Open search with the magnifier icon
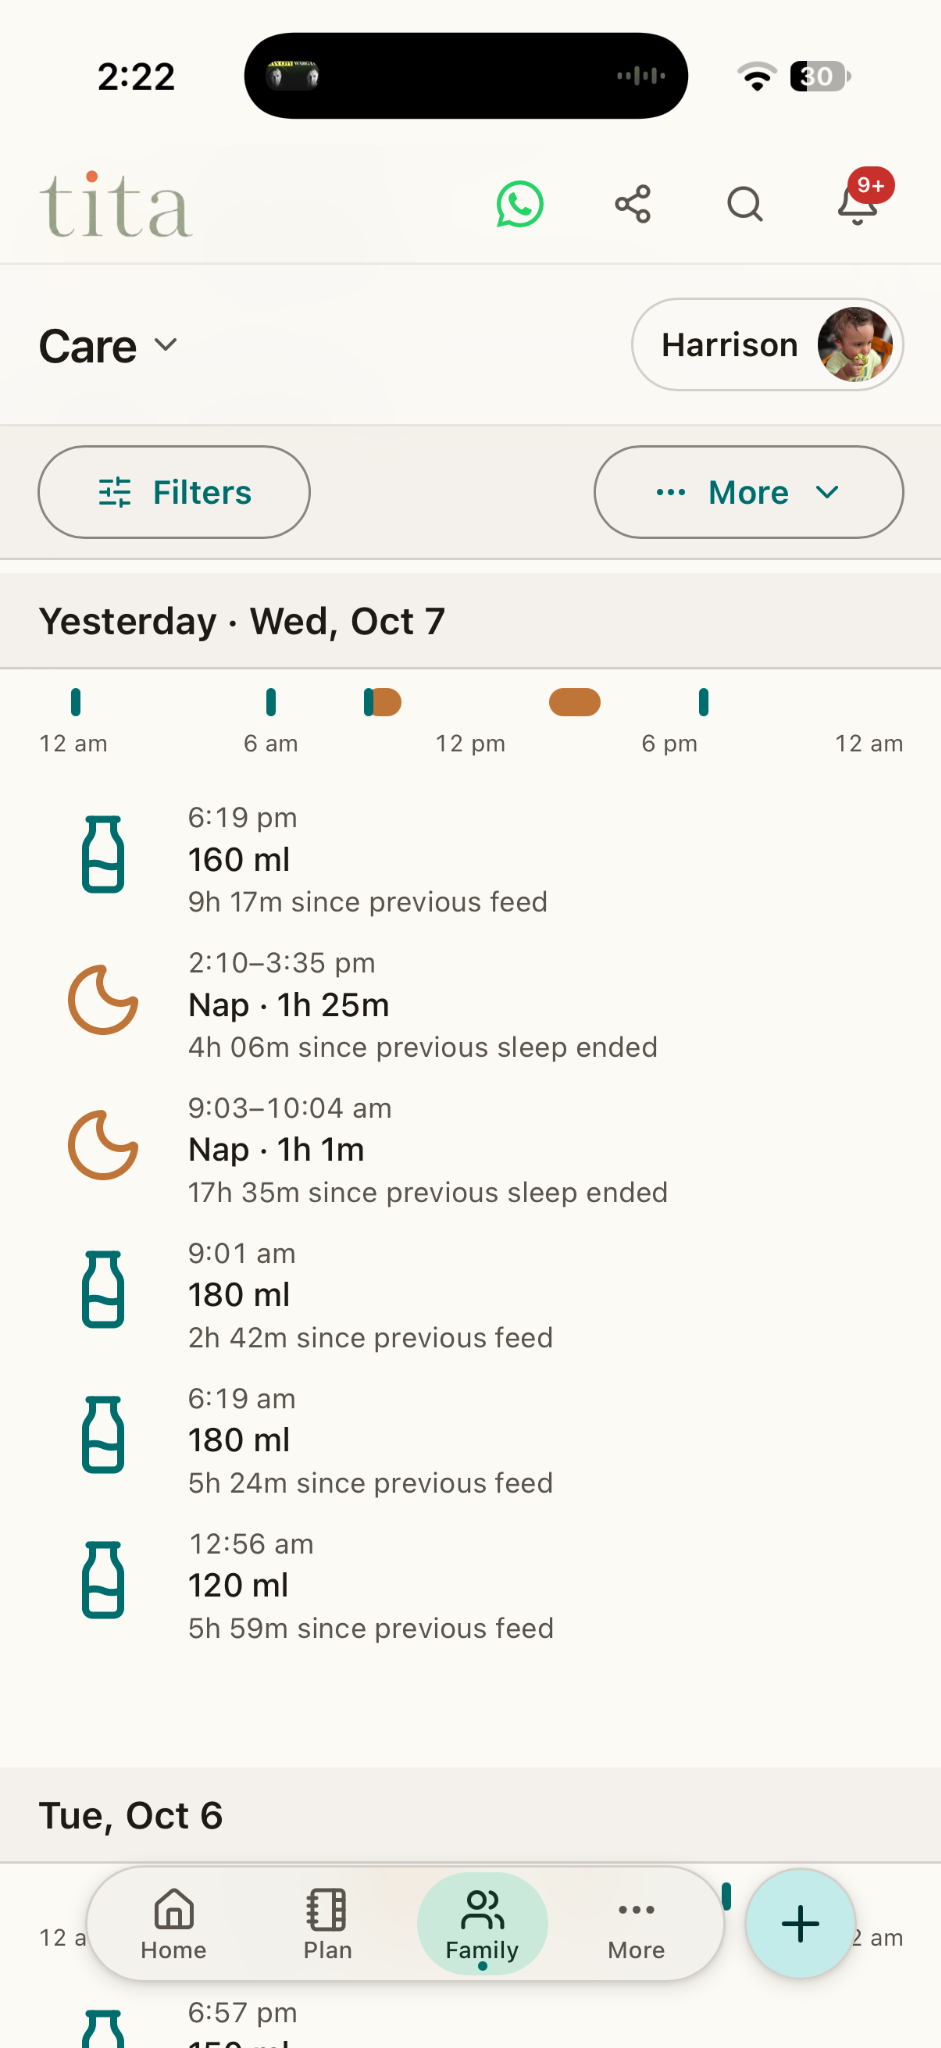Viewport: 941px width, 2048px height. [745, 204]
